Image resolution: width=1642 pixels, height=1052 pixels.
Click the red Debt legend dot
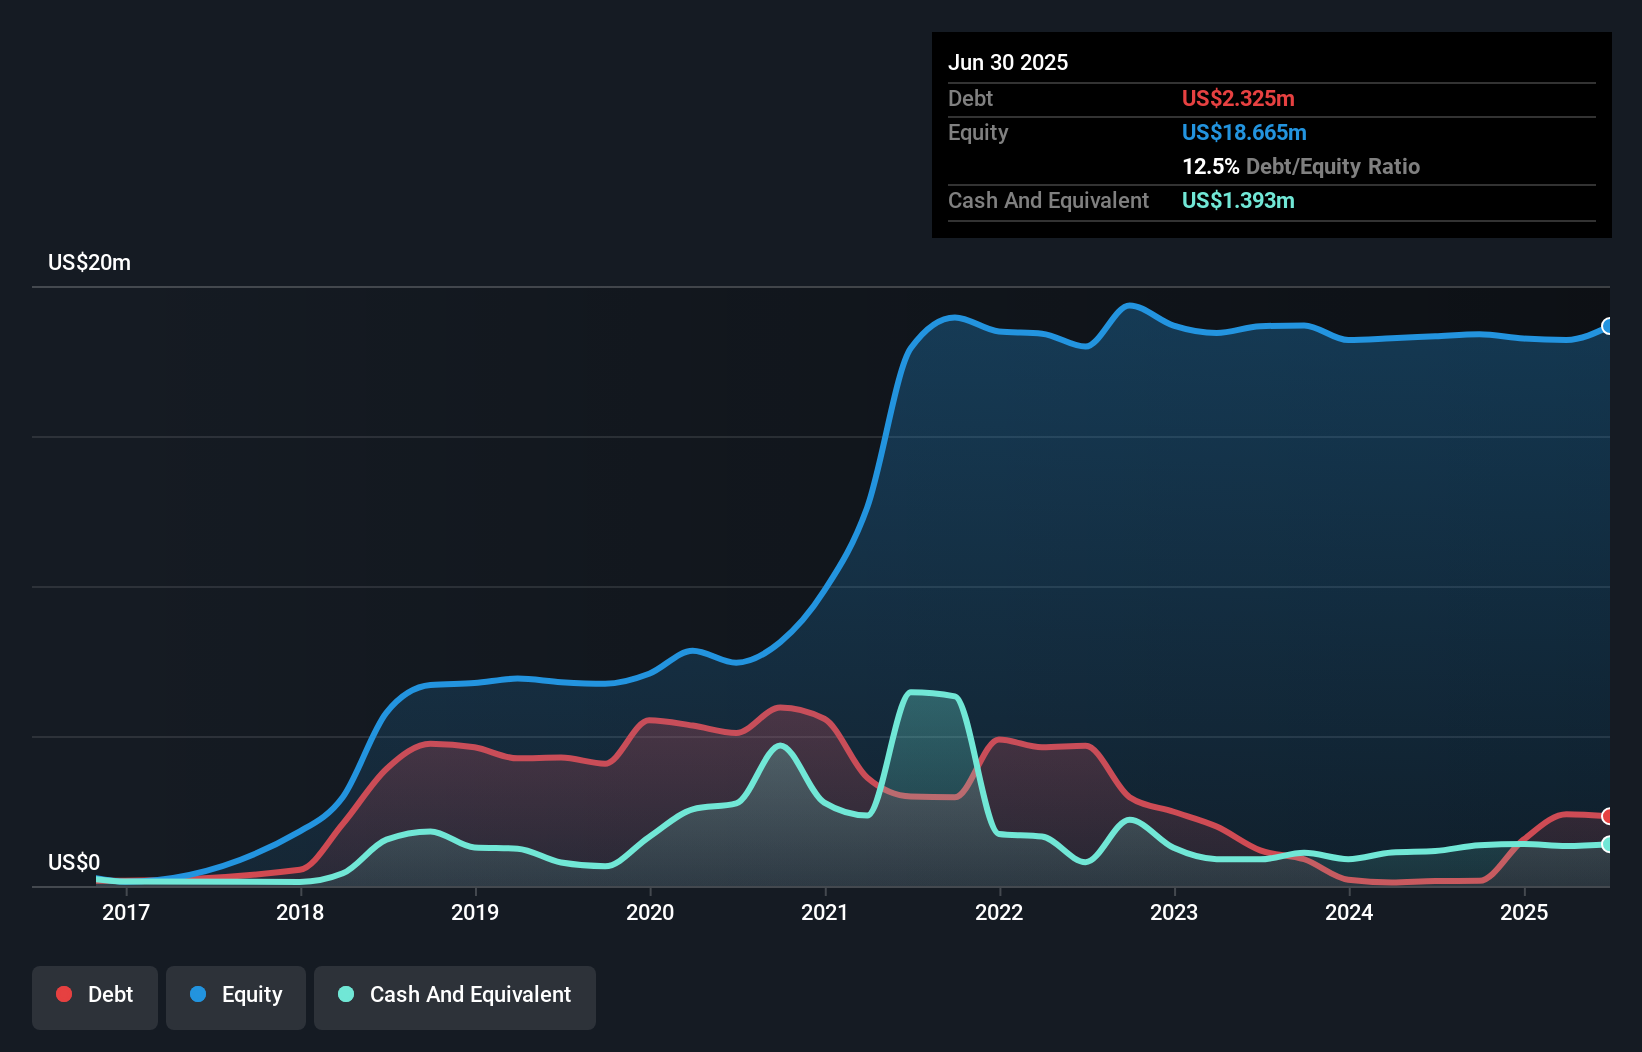pyautogui.click(x=62, y=994)
